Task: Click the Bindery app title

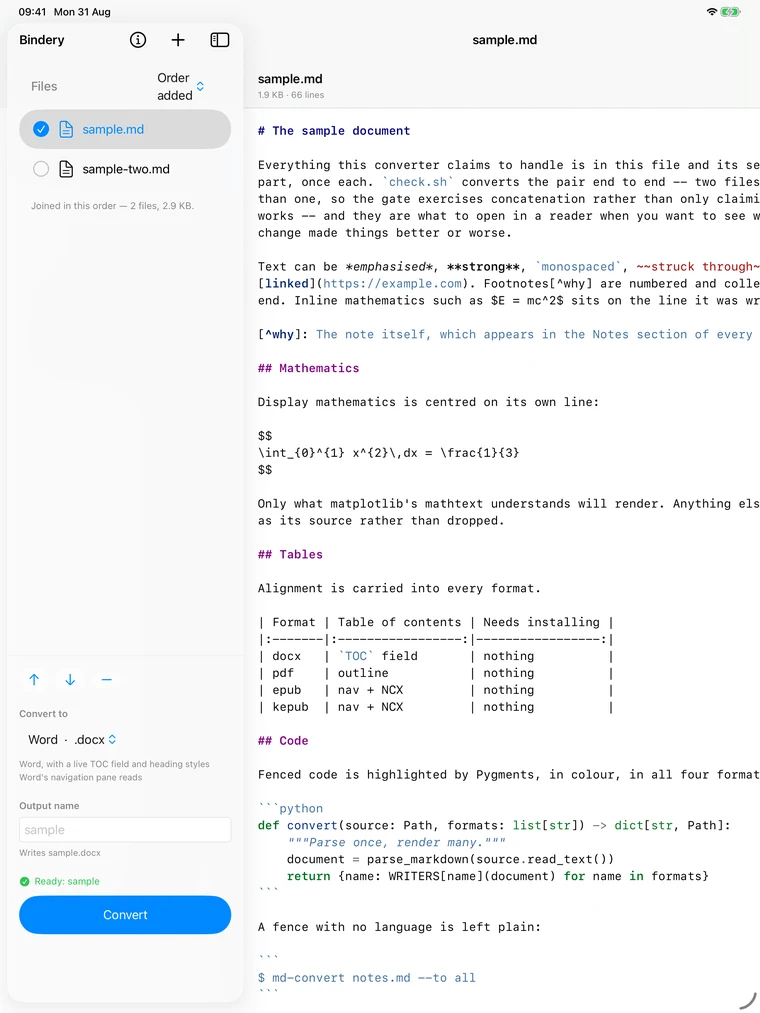Action: pyautogui.click(x=42, y=40)
